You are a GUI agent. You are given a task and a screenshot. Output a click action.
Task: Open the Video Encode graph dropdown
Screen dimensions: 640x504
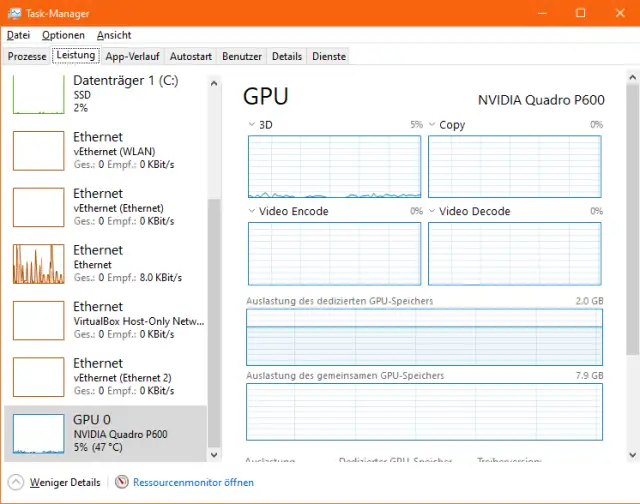252,211
